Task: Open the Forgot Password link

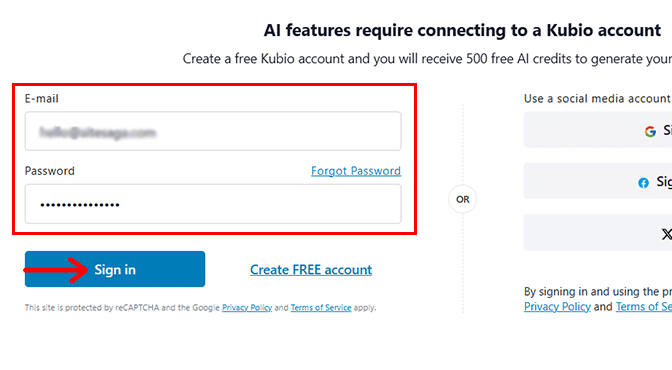Action: point(356,171)
